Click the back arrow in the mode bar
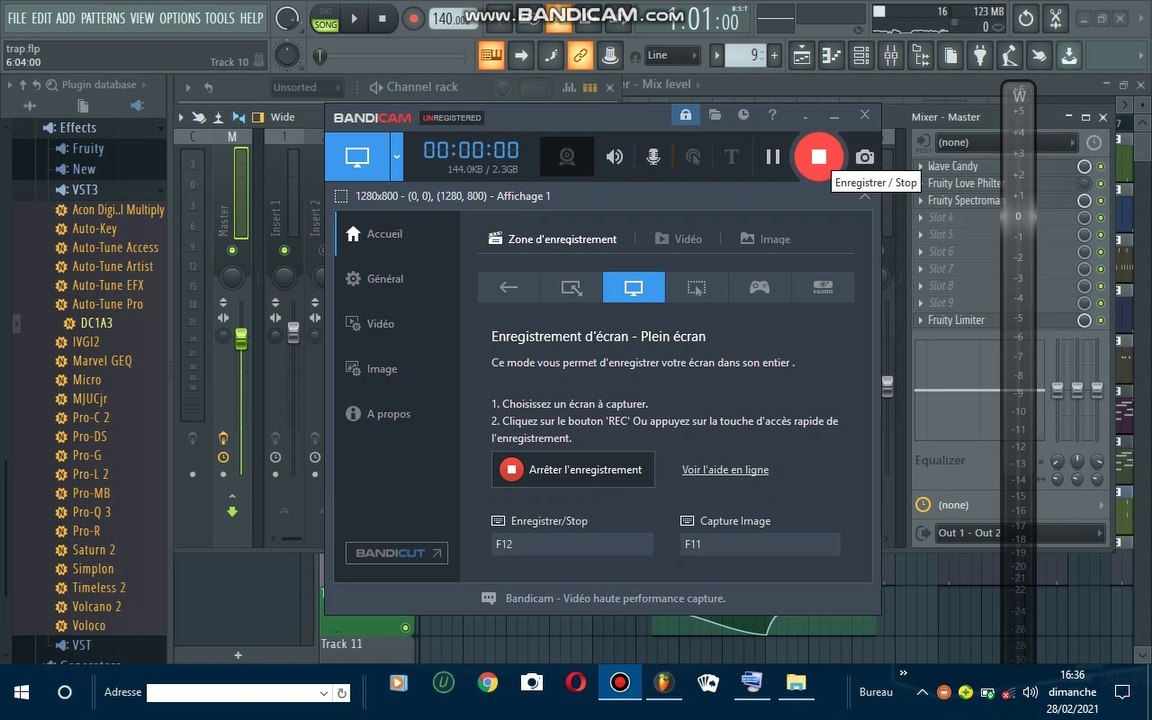Screen dimensions: 1152x720 coord(508,287)
